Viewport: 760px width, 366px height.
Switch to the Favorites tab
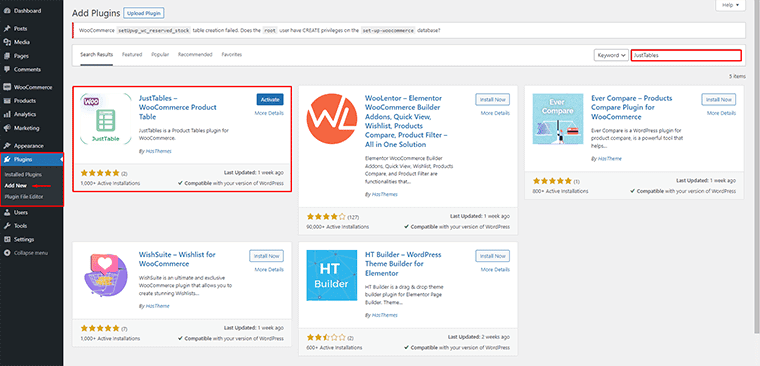(232, 55)
